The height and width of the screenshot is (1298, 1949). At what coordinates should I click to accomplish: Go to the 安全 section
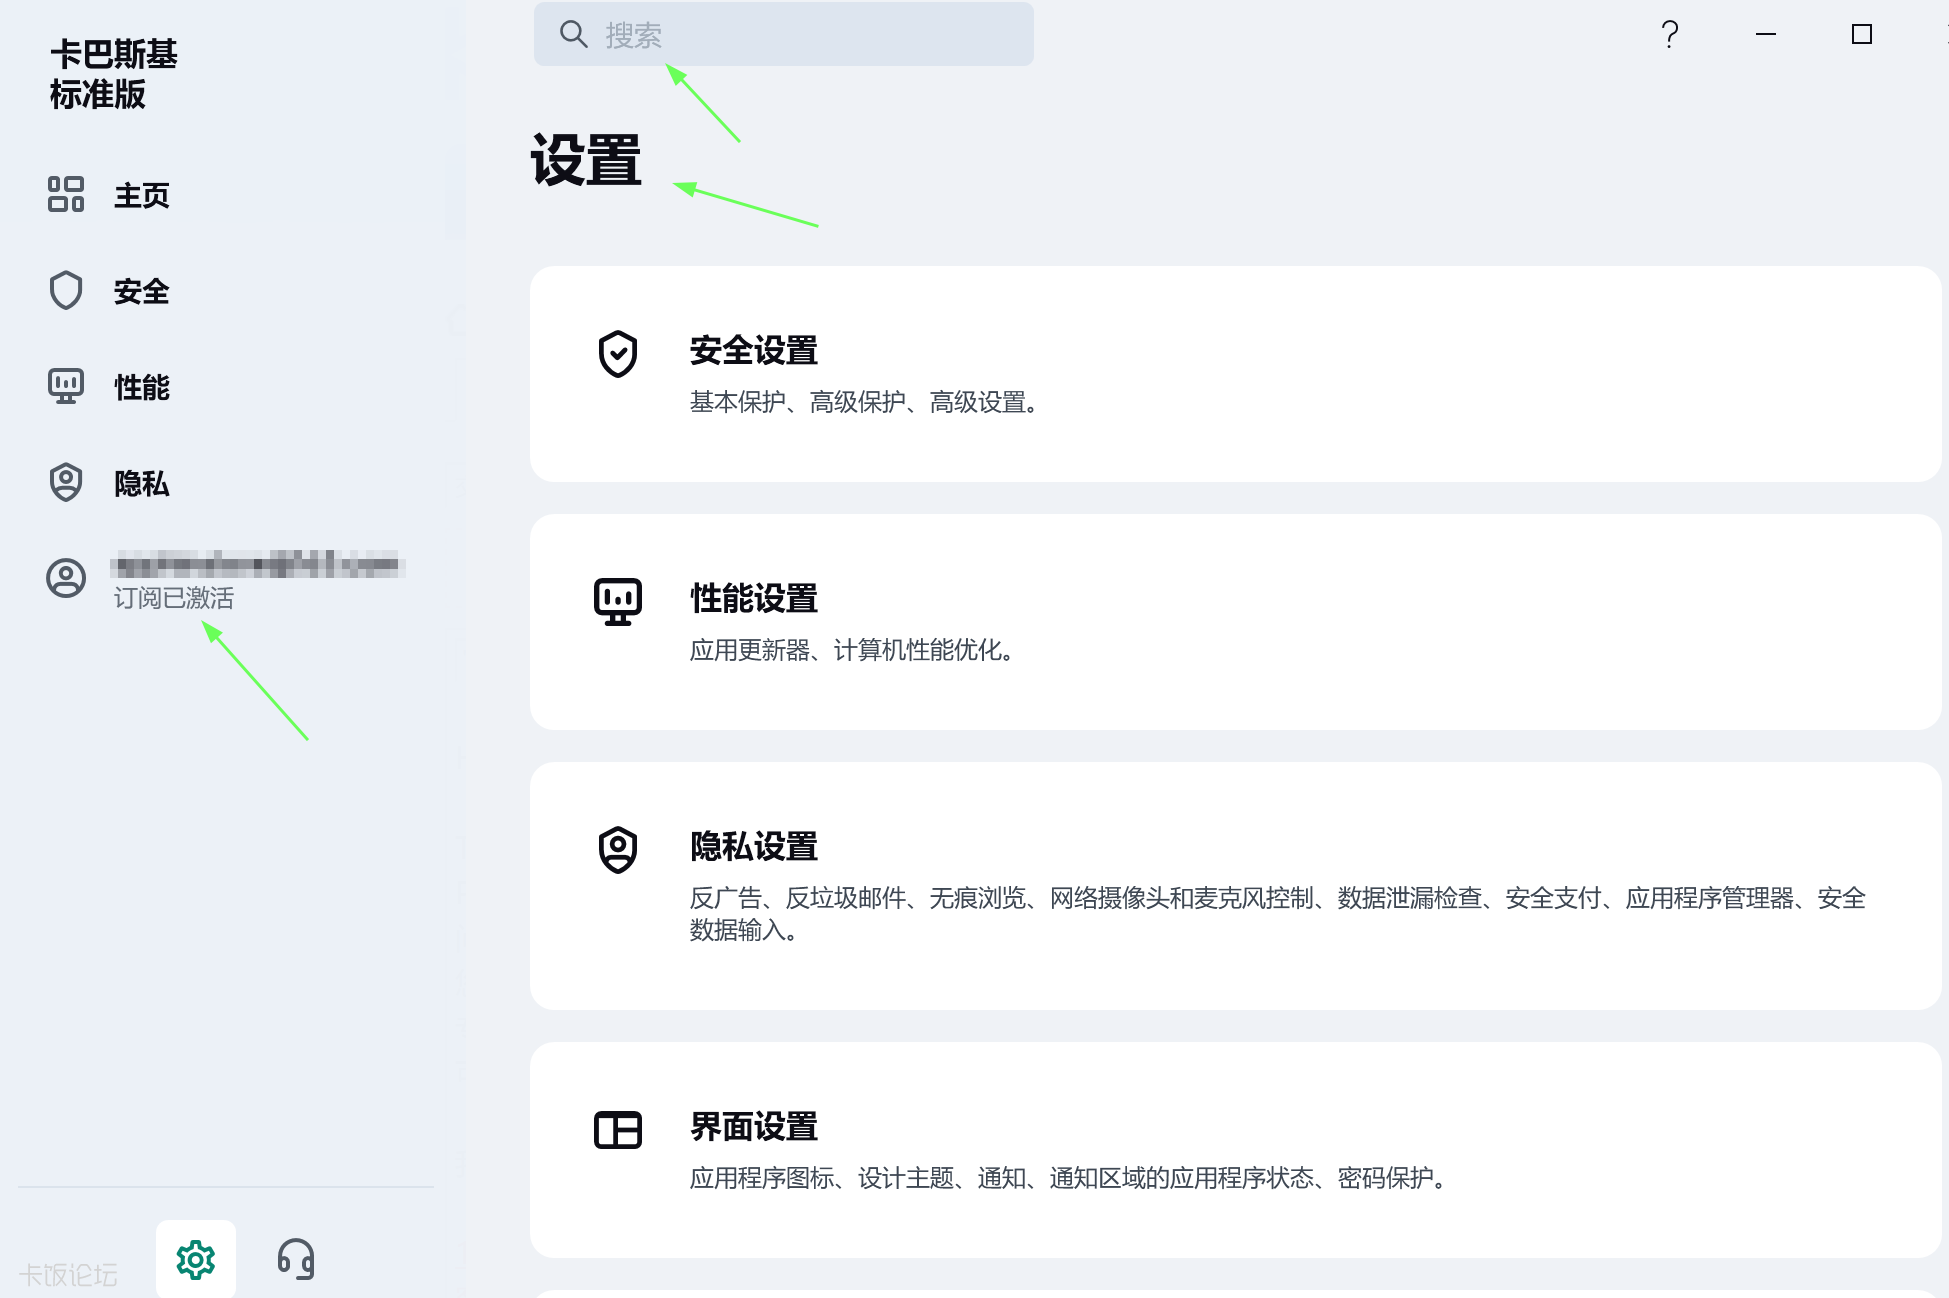pos(142,291)
